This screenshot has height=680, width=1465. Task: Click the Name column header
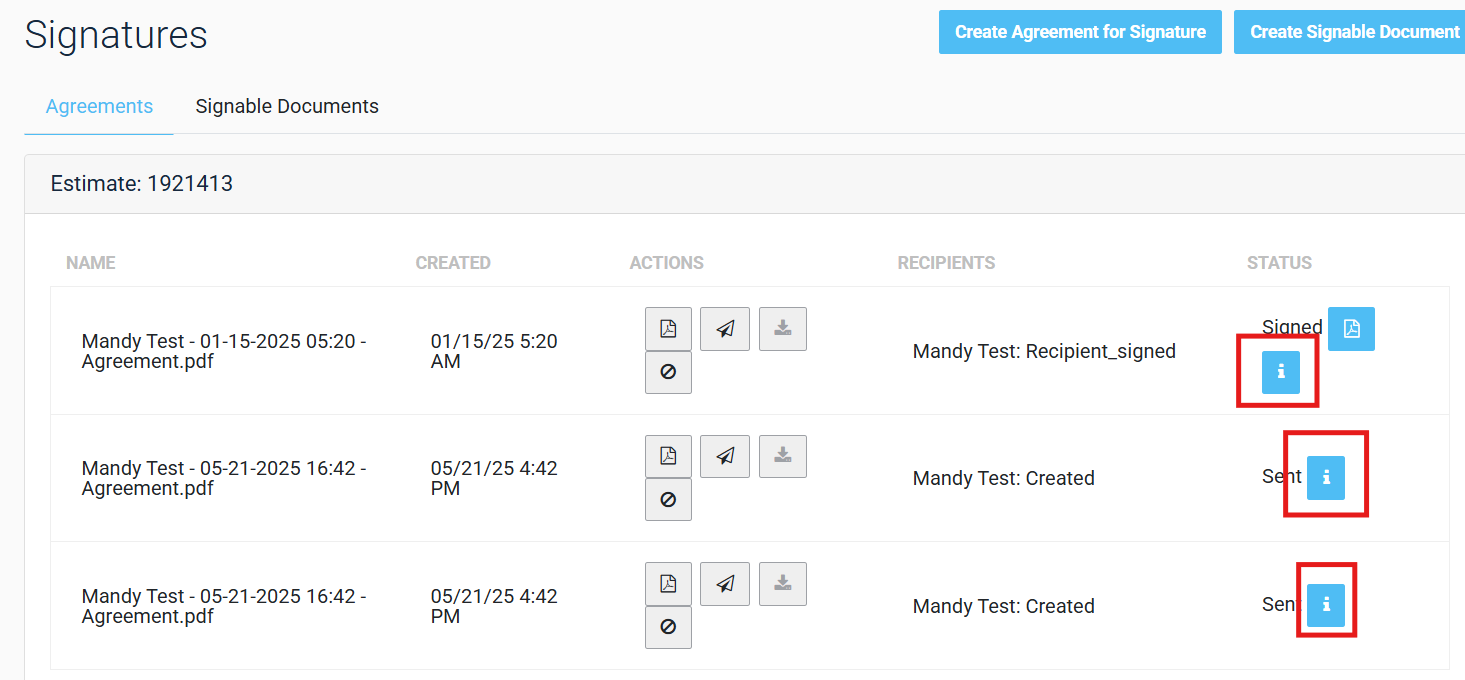click(x=91, y=263)
